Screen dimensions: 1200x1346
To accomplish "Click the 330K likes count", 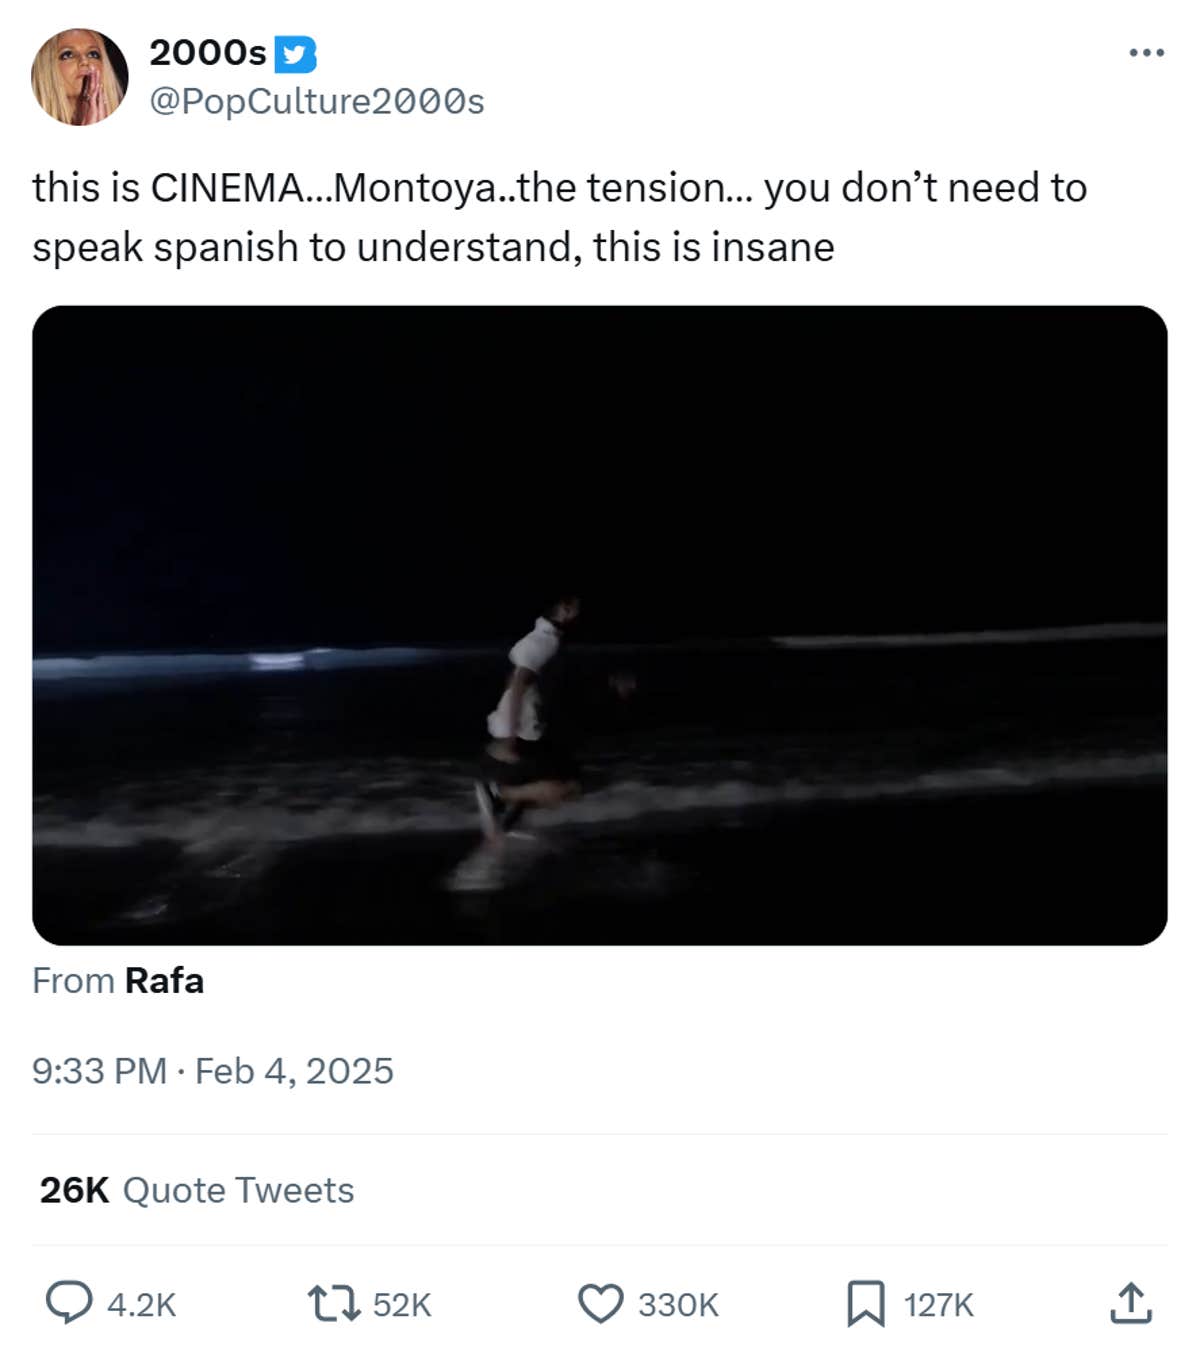I will click(678, 1305).
